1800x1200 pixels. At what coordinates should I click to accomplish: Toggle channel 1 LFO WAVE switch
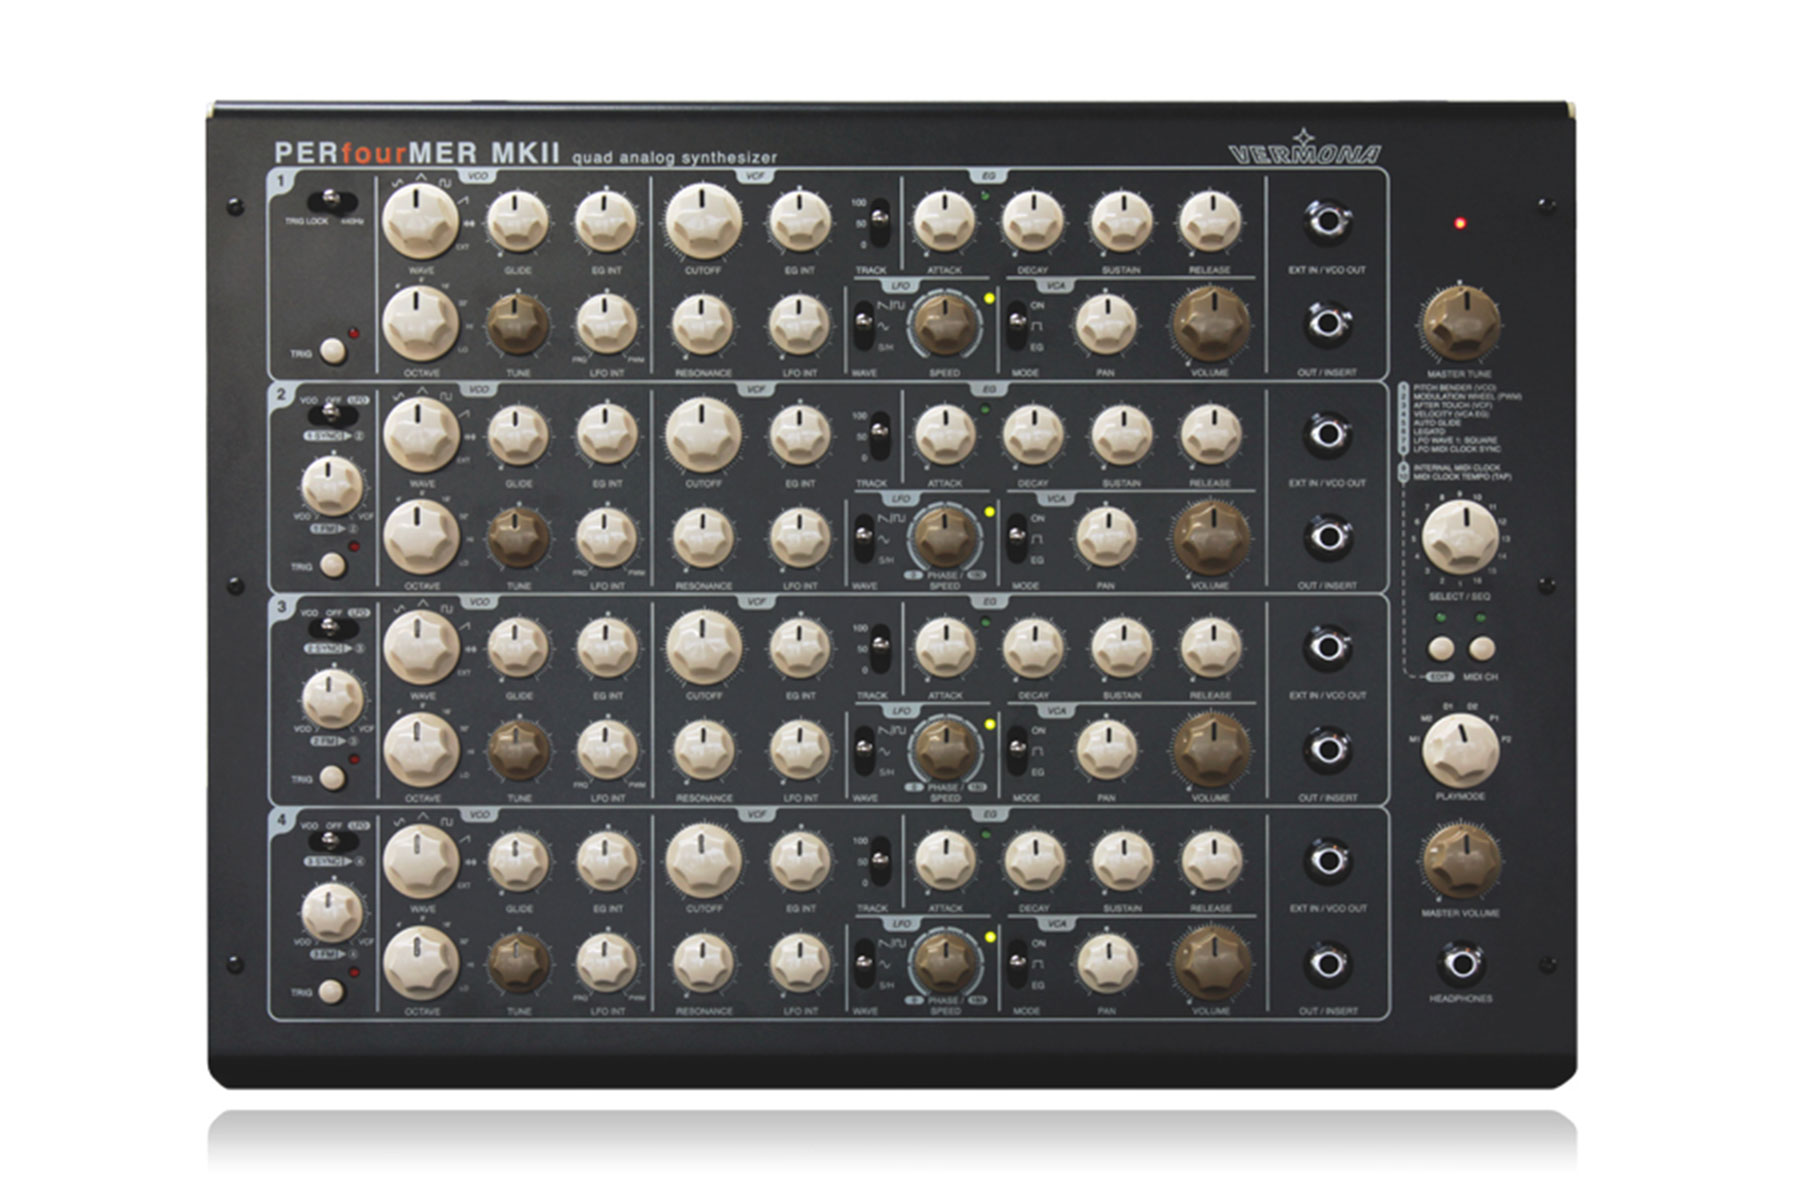(x=863, y=326)
